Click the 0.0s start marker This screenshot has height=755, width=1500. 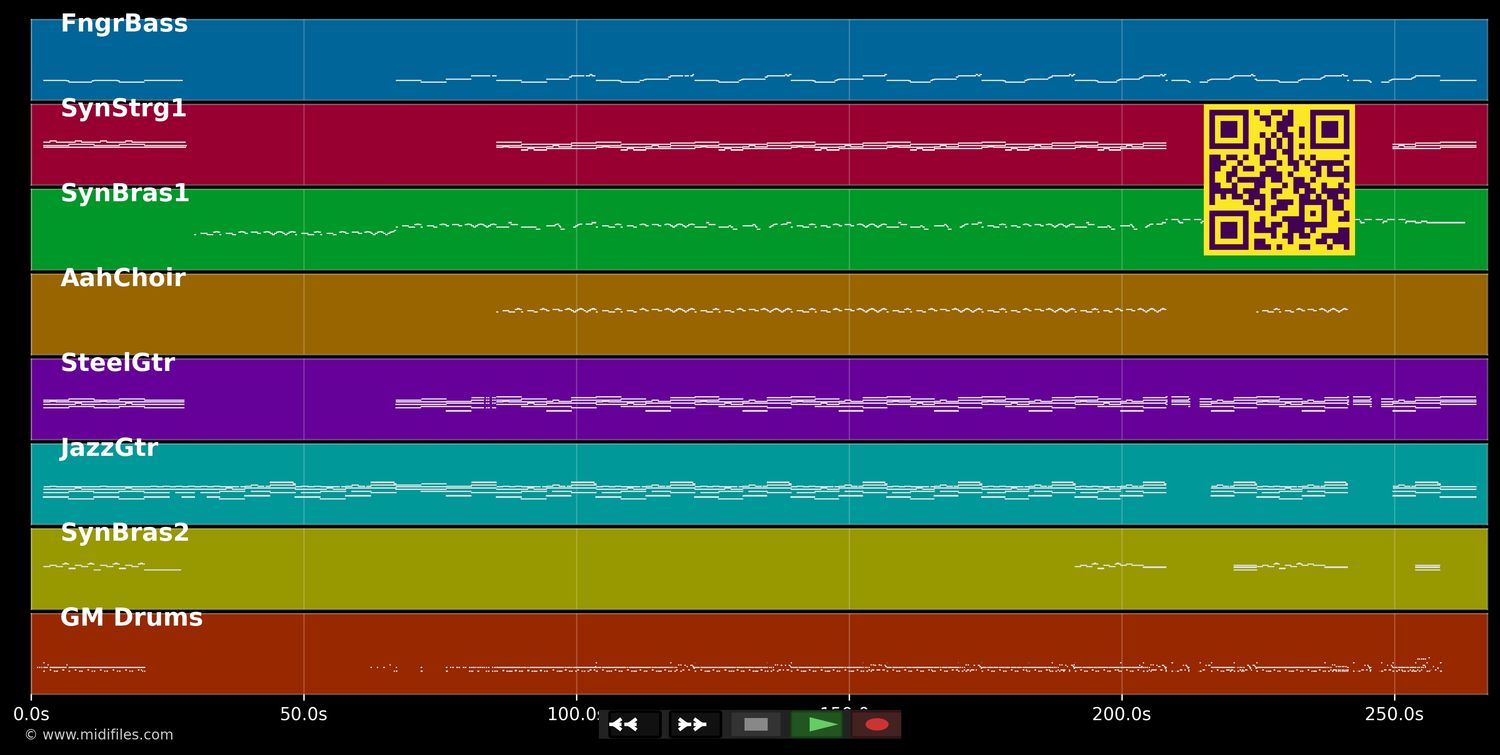pos(31,714)
